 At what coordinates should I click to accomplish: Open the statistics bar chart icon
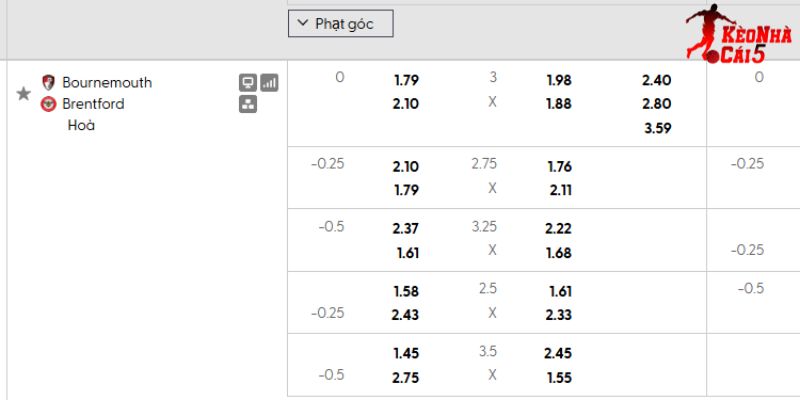269,83
